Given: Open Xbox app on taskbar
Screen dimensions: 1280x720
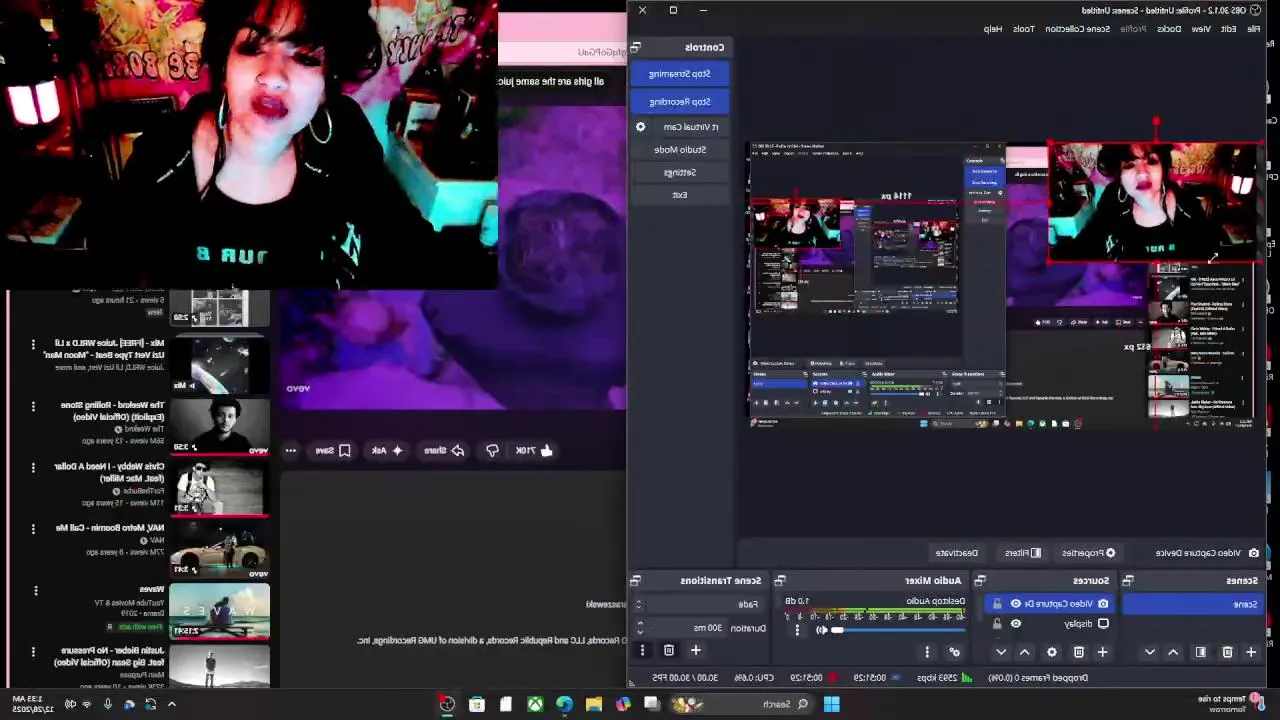Looking at the screenshot, I should [536, 704].
